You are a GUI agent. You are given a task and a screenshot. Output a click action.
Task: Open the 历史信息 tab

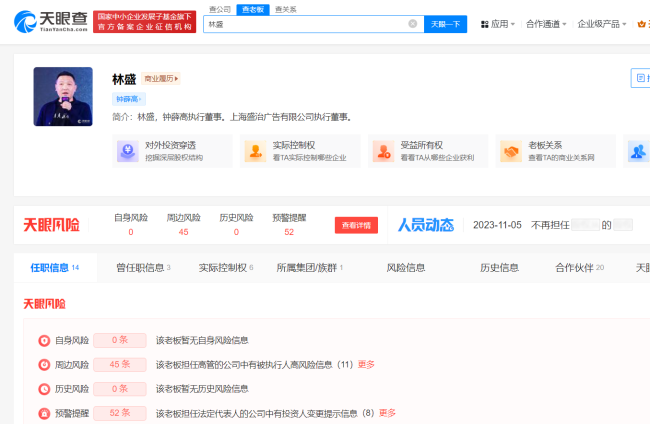pyautogui.click(x=500, y=268)
